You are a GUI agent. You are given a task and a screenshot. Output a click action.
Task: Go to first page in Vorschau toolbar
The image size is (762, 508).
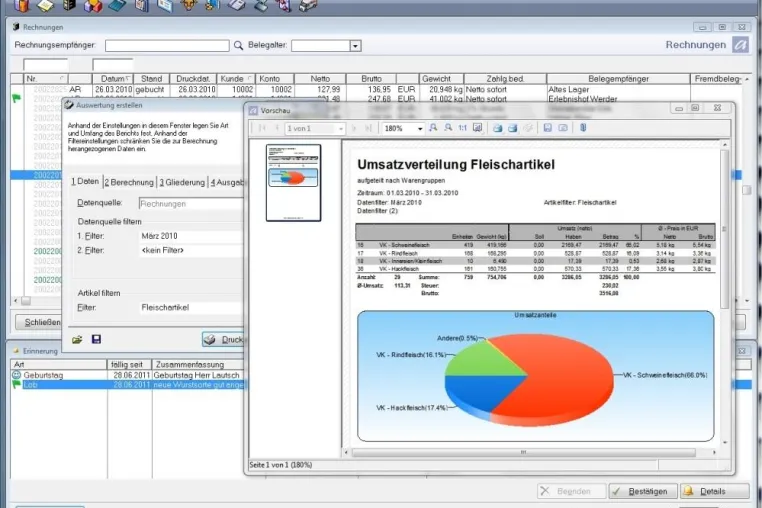tap(262, 128)
